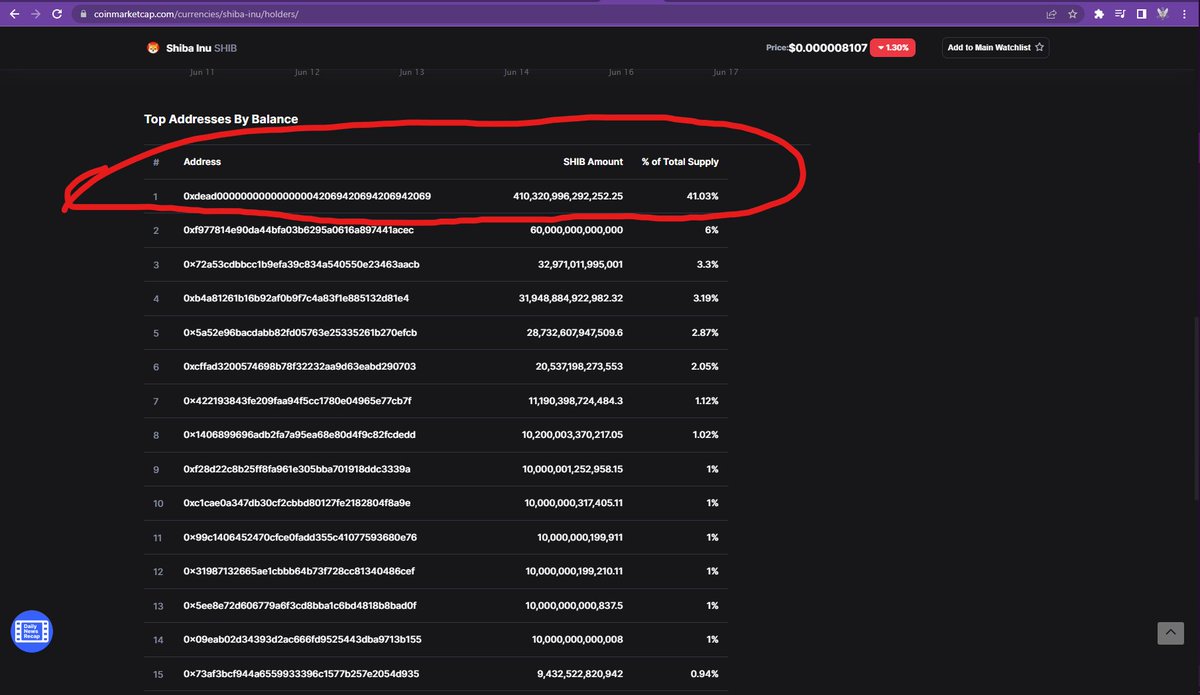The width and height of the screenshot is (1200, 695).
Task: Click the amount 60,000,000,000,000
Action: point(577,230)
